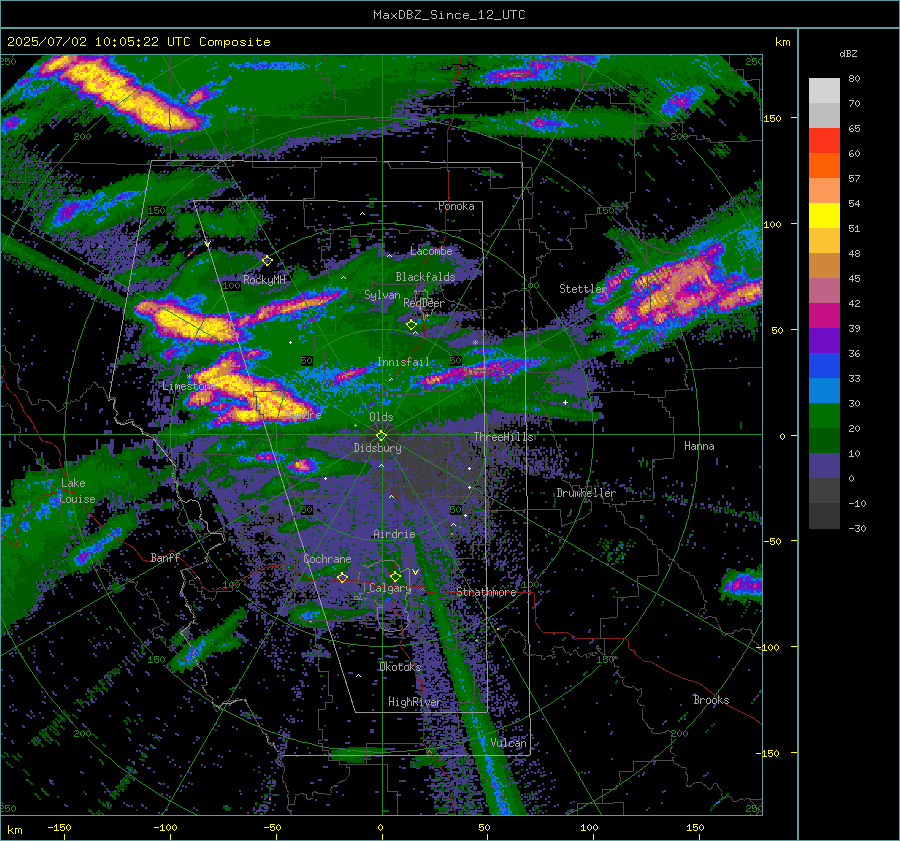The image size is (900, 841).
Task: Pick the lightest grey 70–80 dBZ legend swatch
Action: pyautogui.click(x=824, y=91)
